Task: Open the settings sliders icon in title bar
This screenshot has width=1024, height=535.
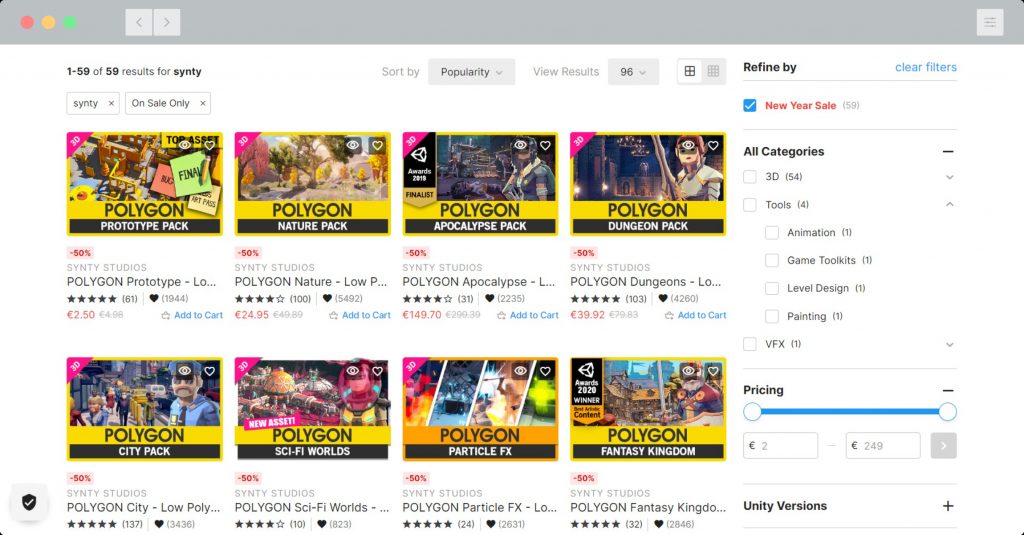Action: (989, 22)
